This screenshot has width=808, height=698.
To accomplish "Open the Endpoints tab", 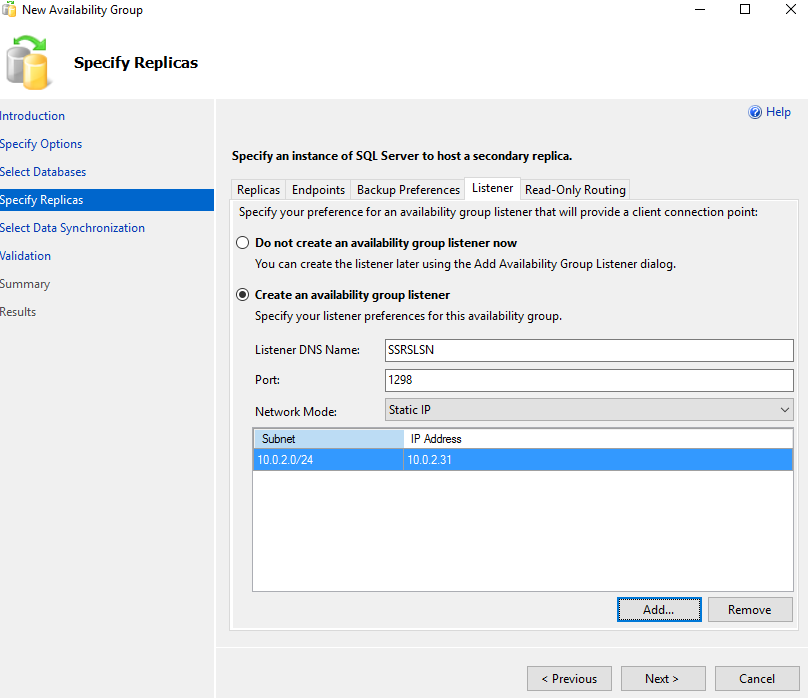I will click(318, 190).
